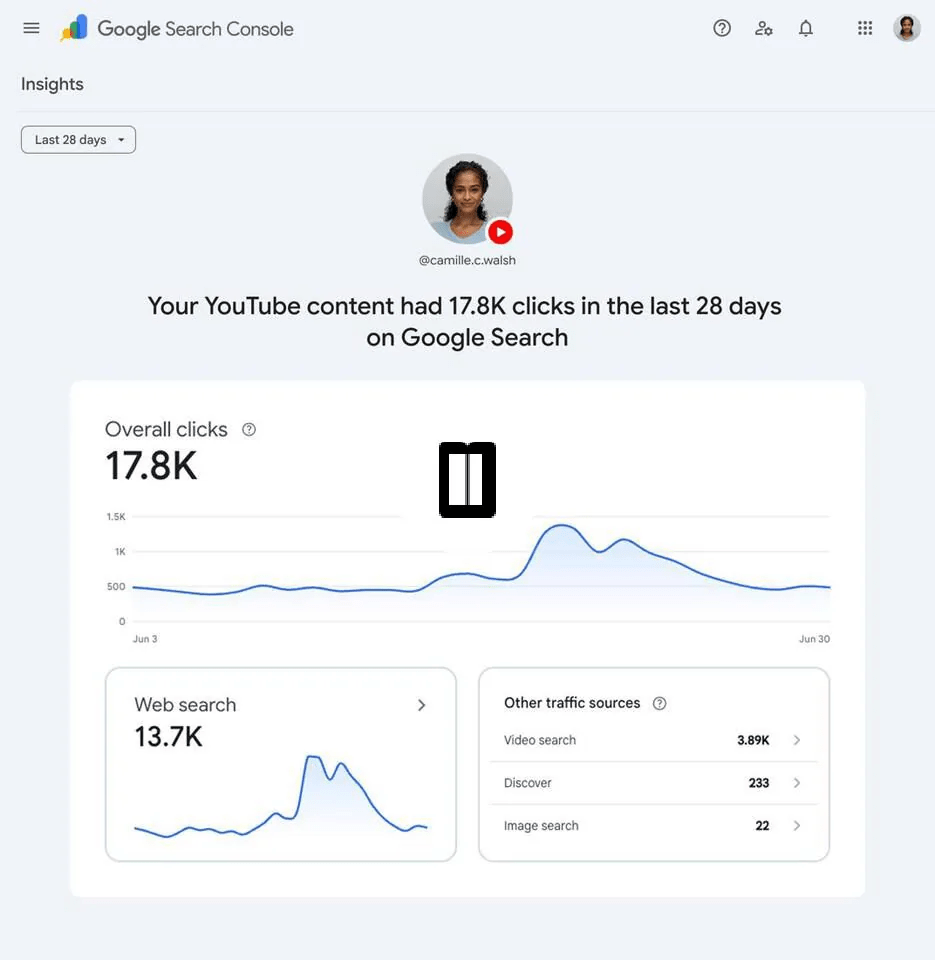Click the pause button overlay
The image size is (935, 960).
coord(467,479)
